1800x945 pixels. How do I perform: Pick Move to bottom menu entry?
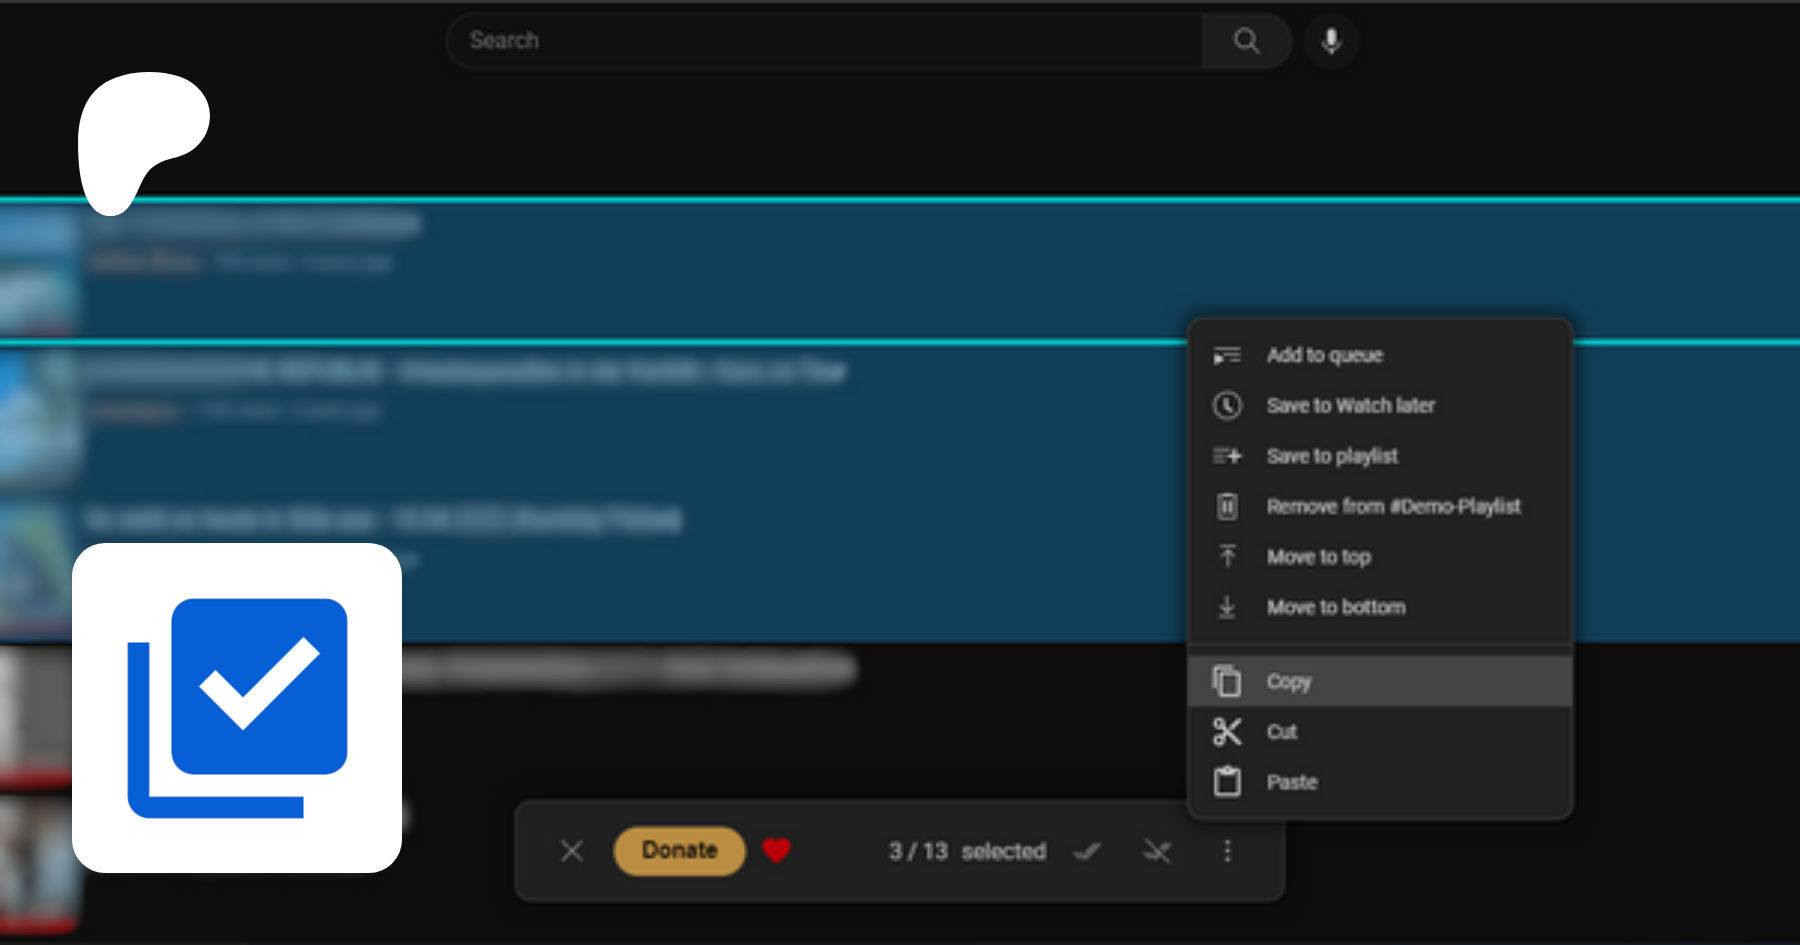1335,607
